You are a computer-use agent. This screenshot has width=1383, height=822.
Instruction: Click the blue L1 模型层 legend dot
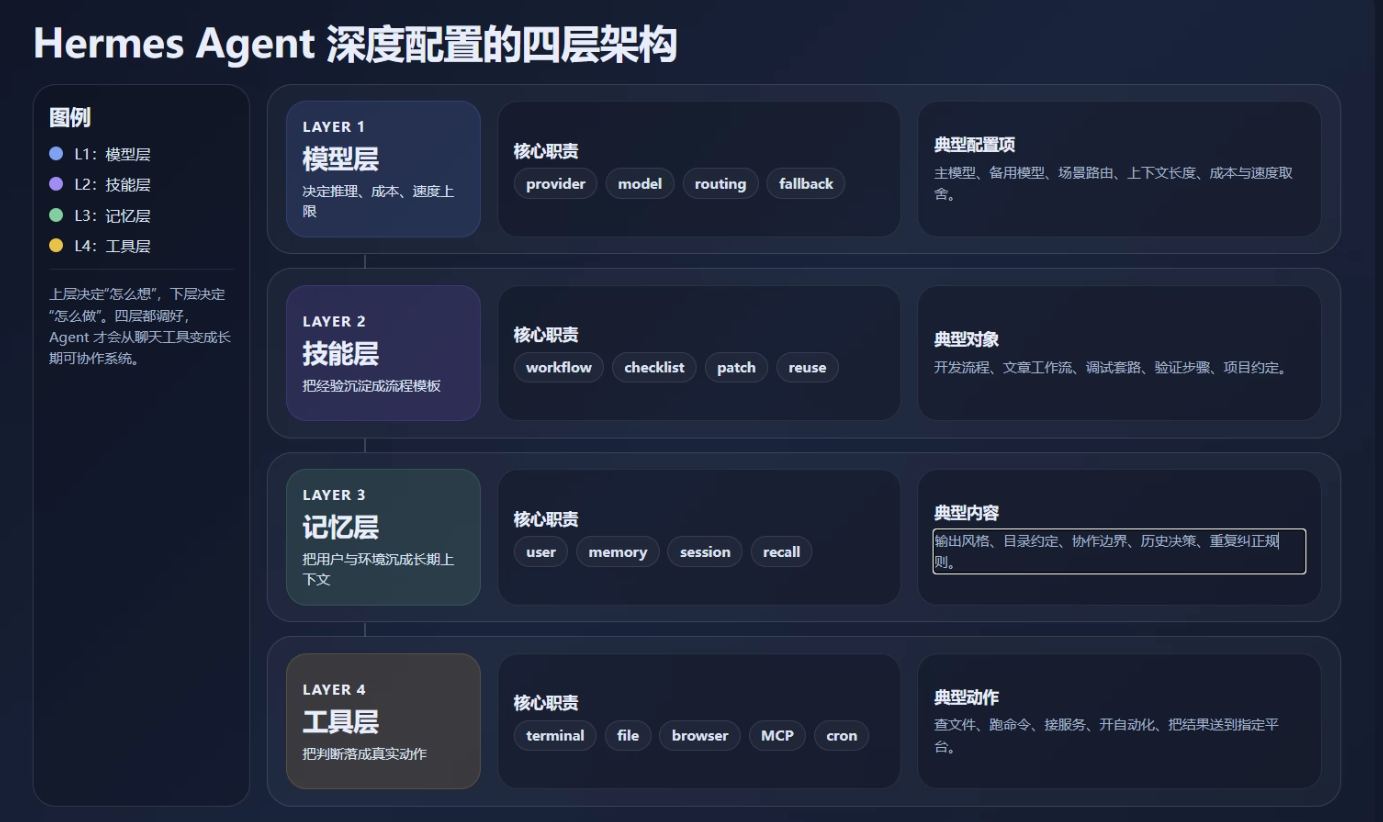(56, 154)
